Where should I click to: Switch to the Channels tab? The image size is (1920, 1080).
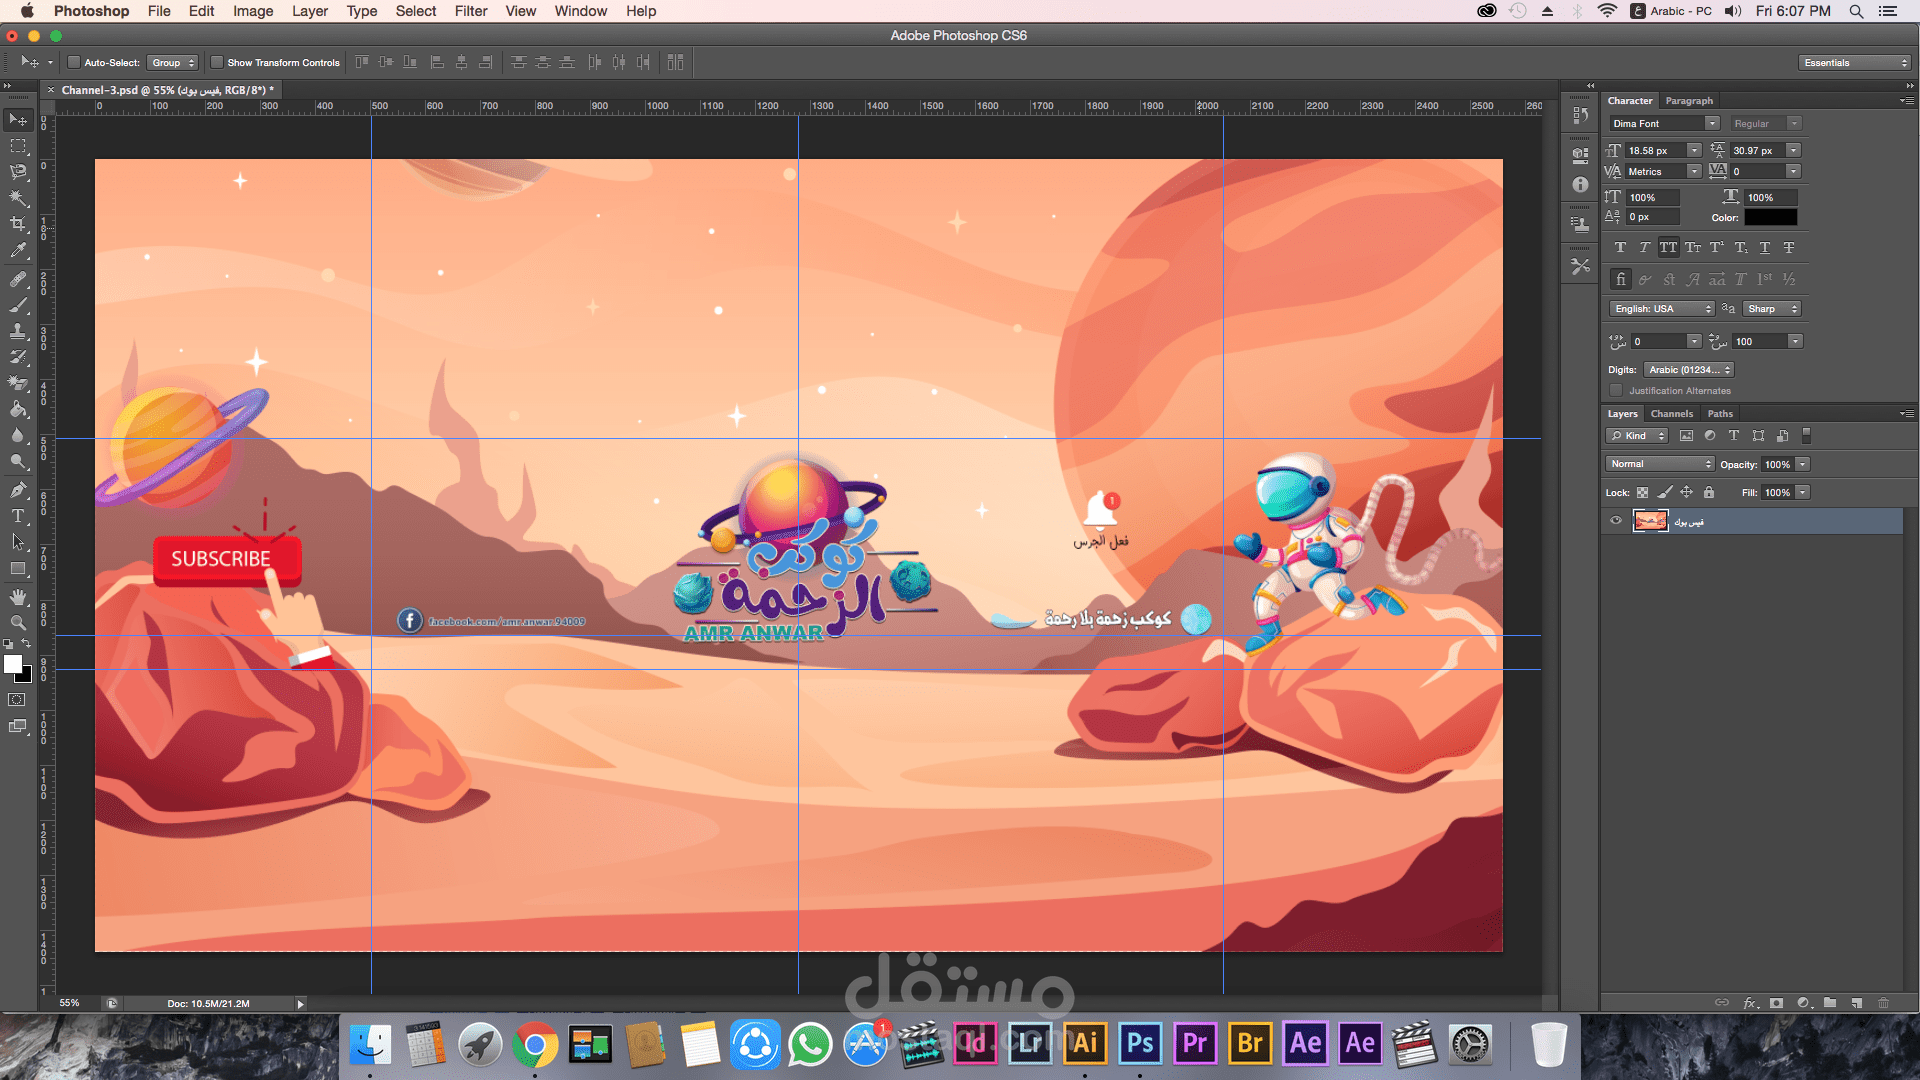pos(1671,413)
